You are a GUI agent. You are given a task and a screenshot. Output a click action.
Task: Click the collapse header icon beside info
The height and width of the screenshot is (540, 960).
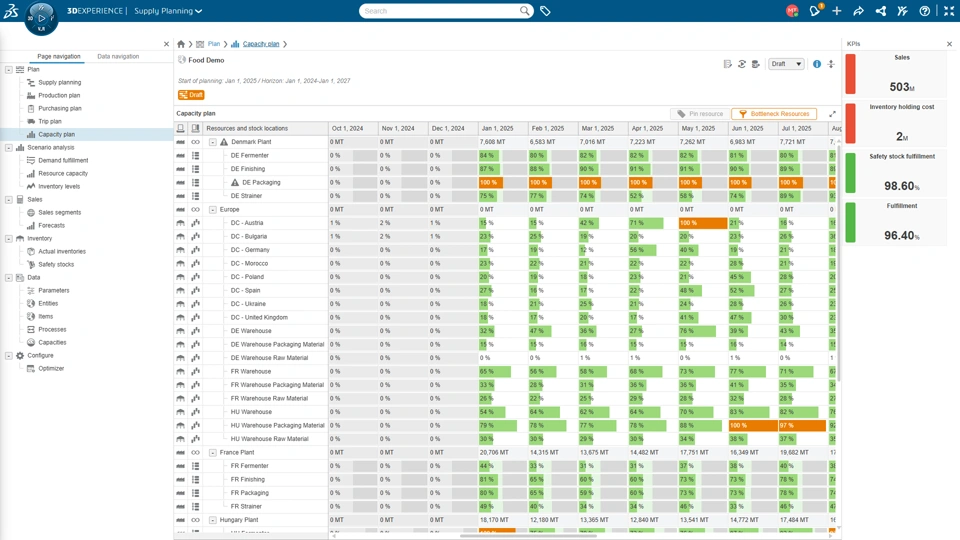[x=831, y=64]
